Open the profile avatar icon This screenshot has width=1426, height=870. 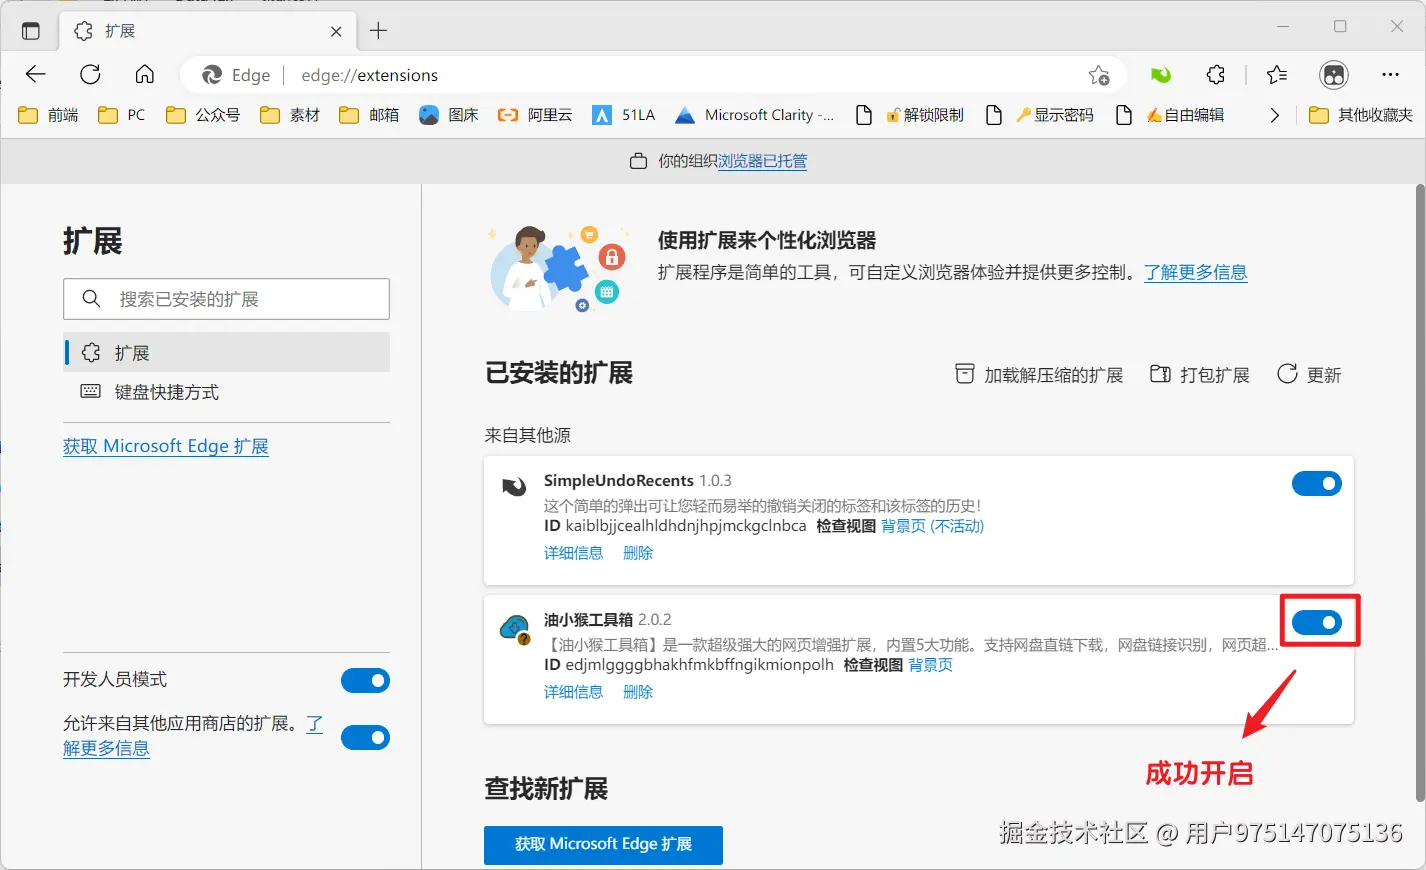point(1334,75)
